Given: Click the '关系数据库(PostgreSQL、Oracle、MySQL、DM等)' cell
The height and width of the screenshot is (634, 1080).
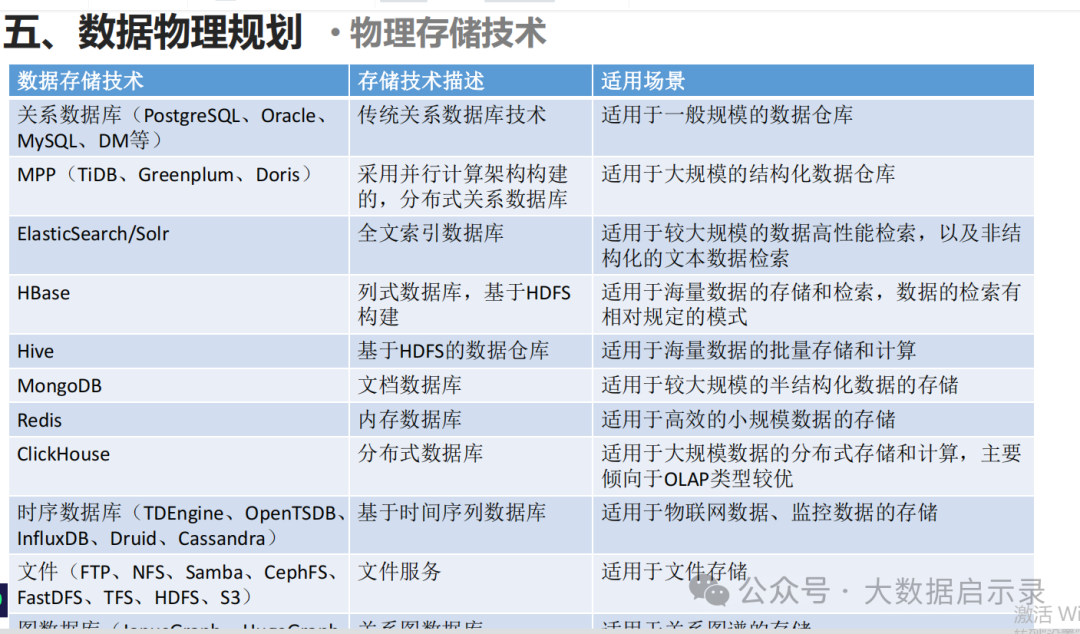Looking at the screenshot, I should coord(178,127).
